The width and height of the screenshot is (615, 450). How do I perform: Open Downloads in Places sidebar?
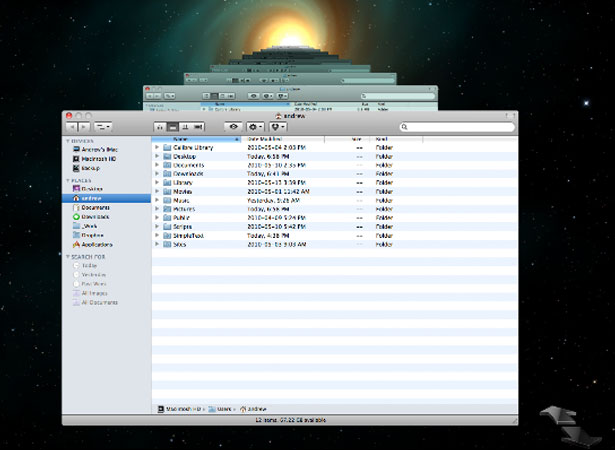pos(91,217)
